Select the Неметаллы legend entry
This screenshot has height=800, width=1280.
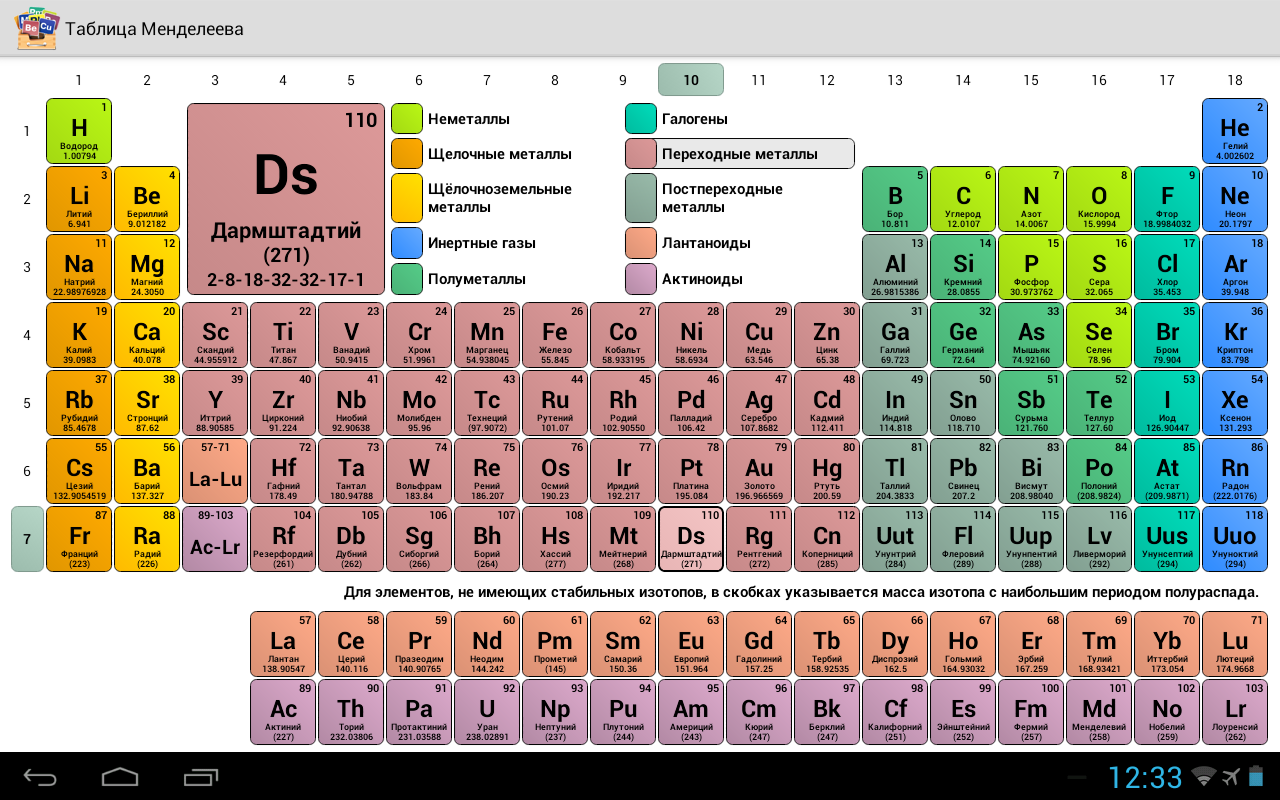tap(450, 119)
